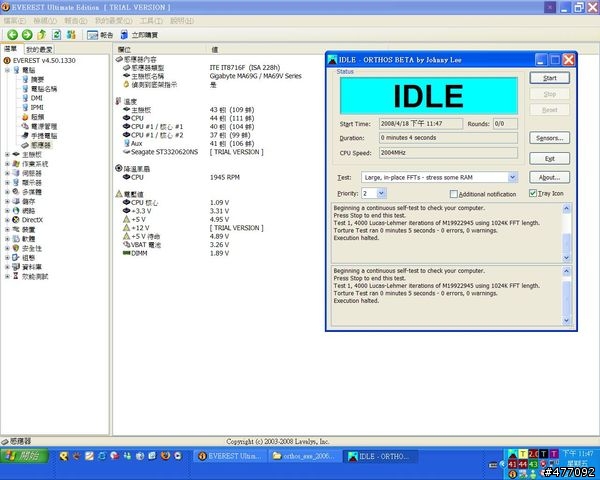600x480 pixels.
Task: Click the Benchmark hourglass icon in tree
Action: (x=16, y=276)
